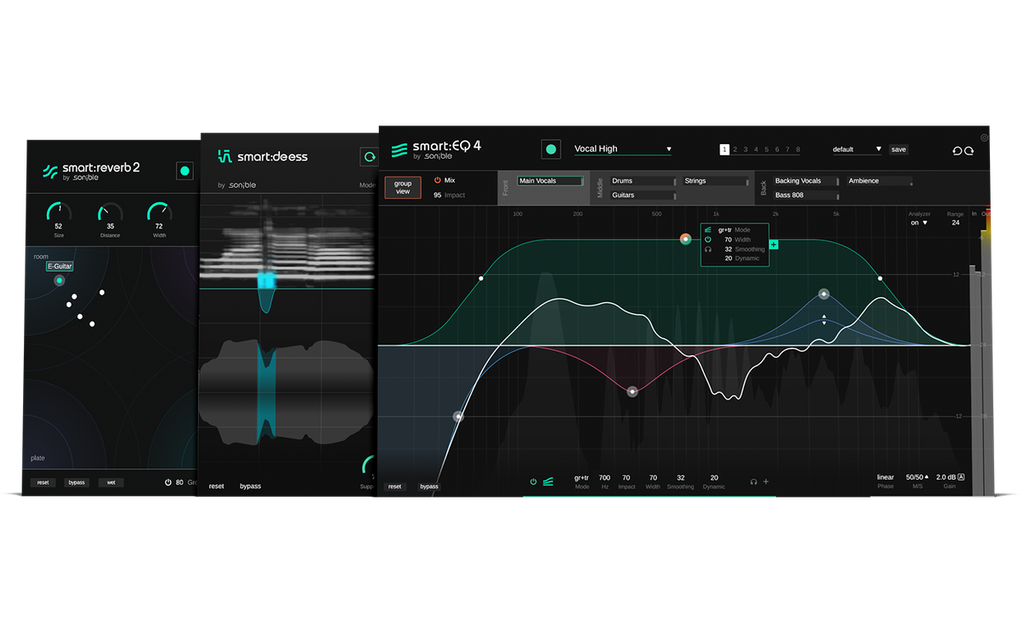Adjust the Width knob in smart:reverb 2

coord(159,212)
